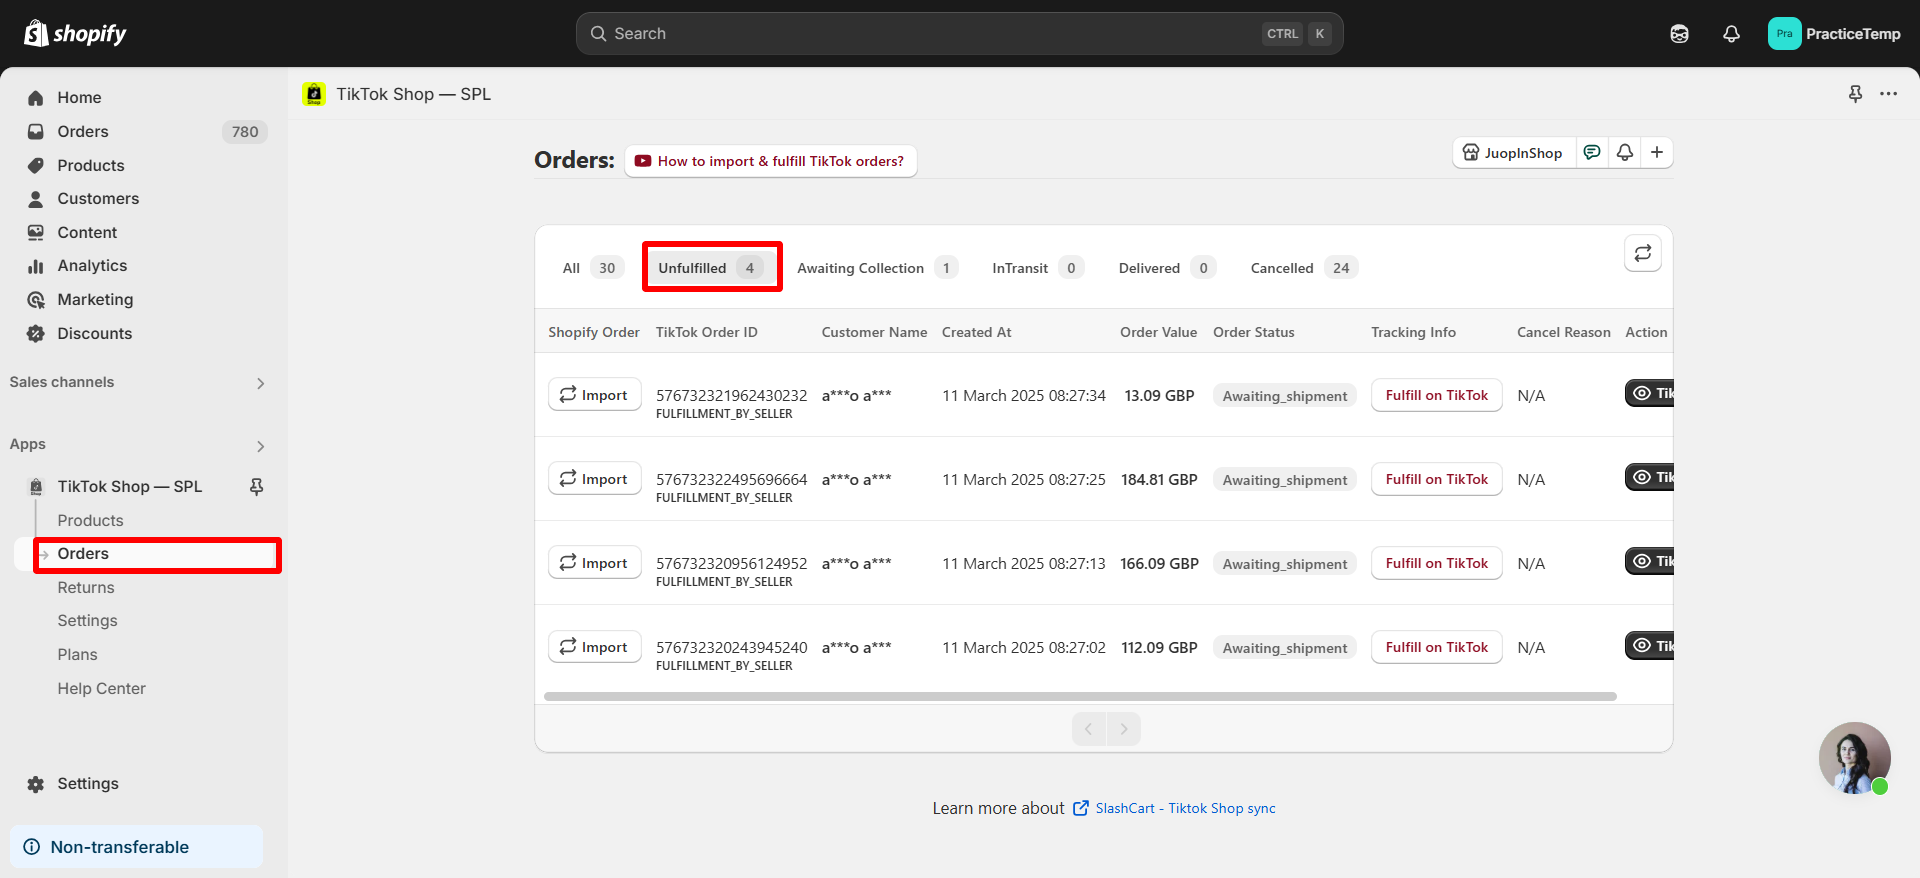Open Discounts in the sidebar
The image size is (1920, 878).
tap(95, 334)
